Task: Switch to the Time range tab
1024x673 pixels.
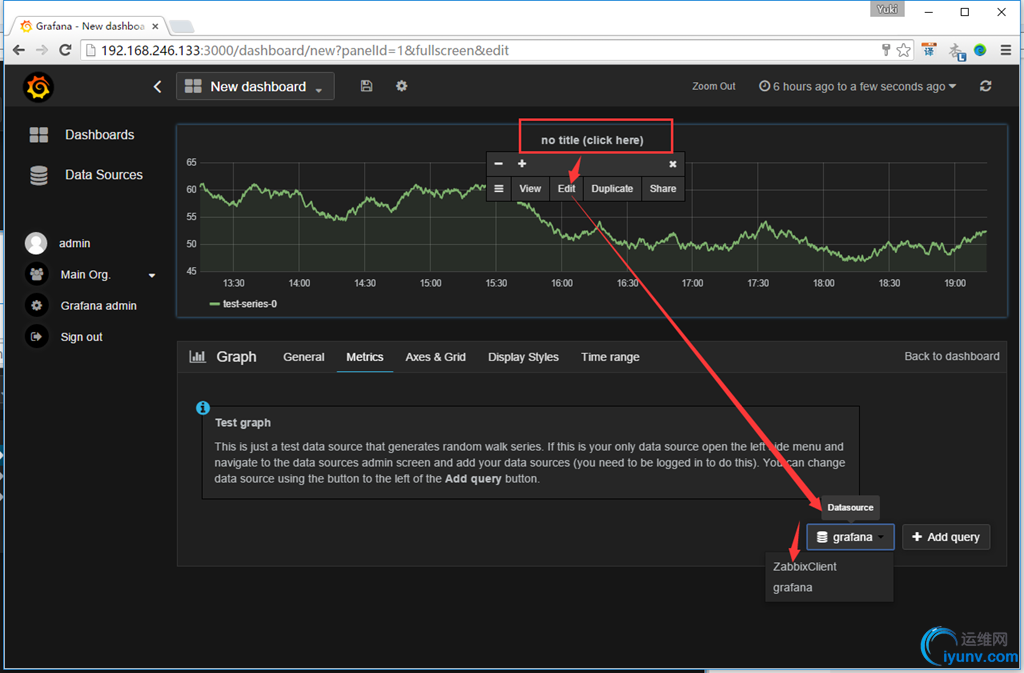Action: point(610,357)
